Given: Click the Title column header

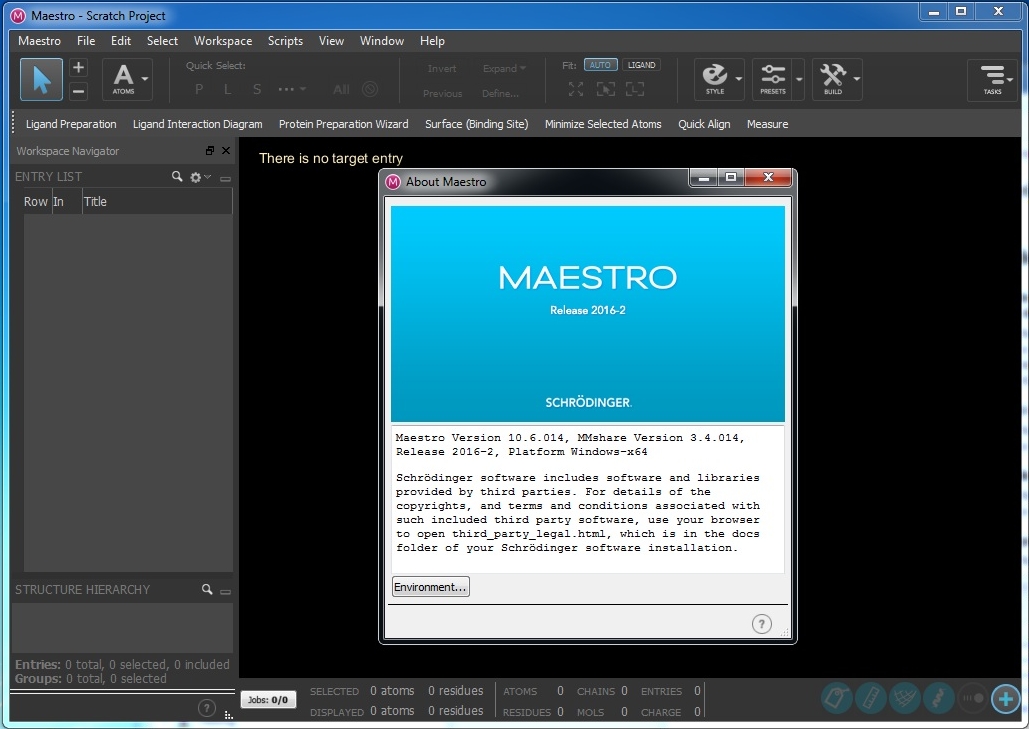Looking at the screenshot, I should click(x=156, y=201).
